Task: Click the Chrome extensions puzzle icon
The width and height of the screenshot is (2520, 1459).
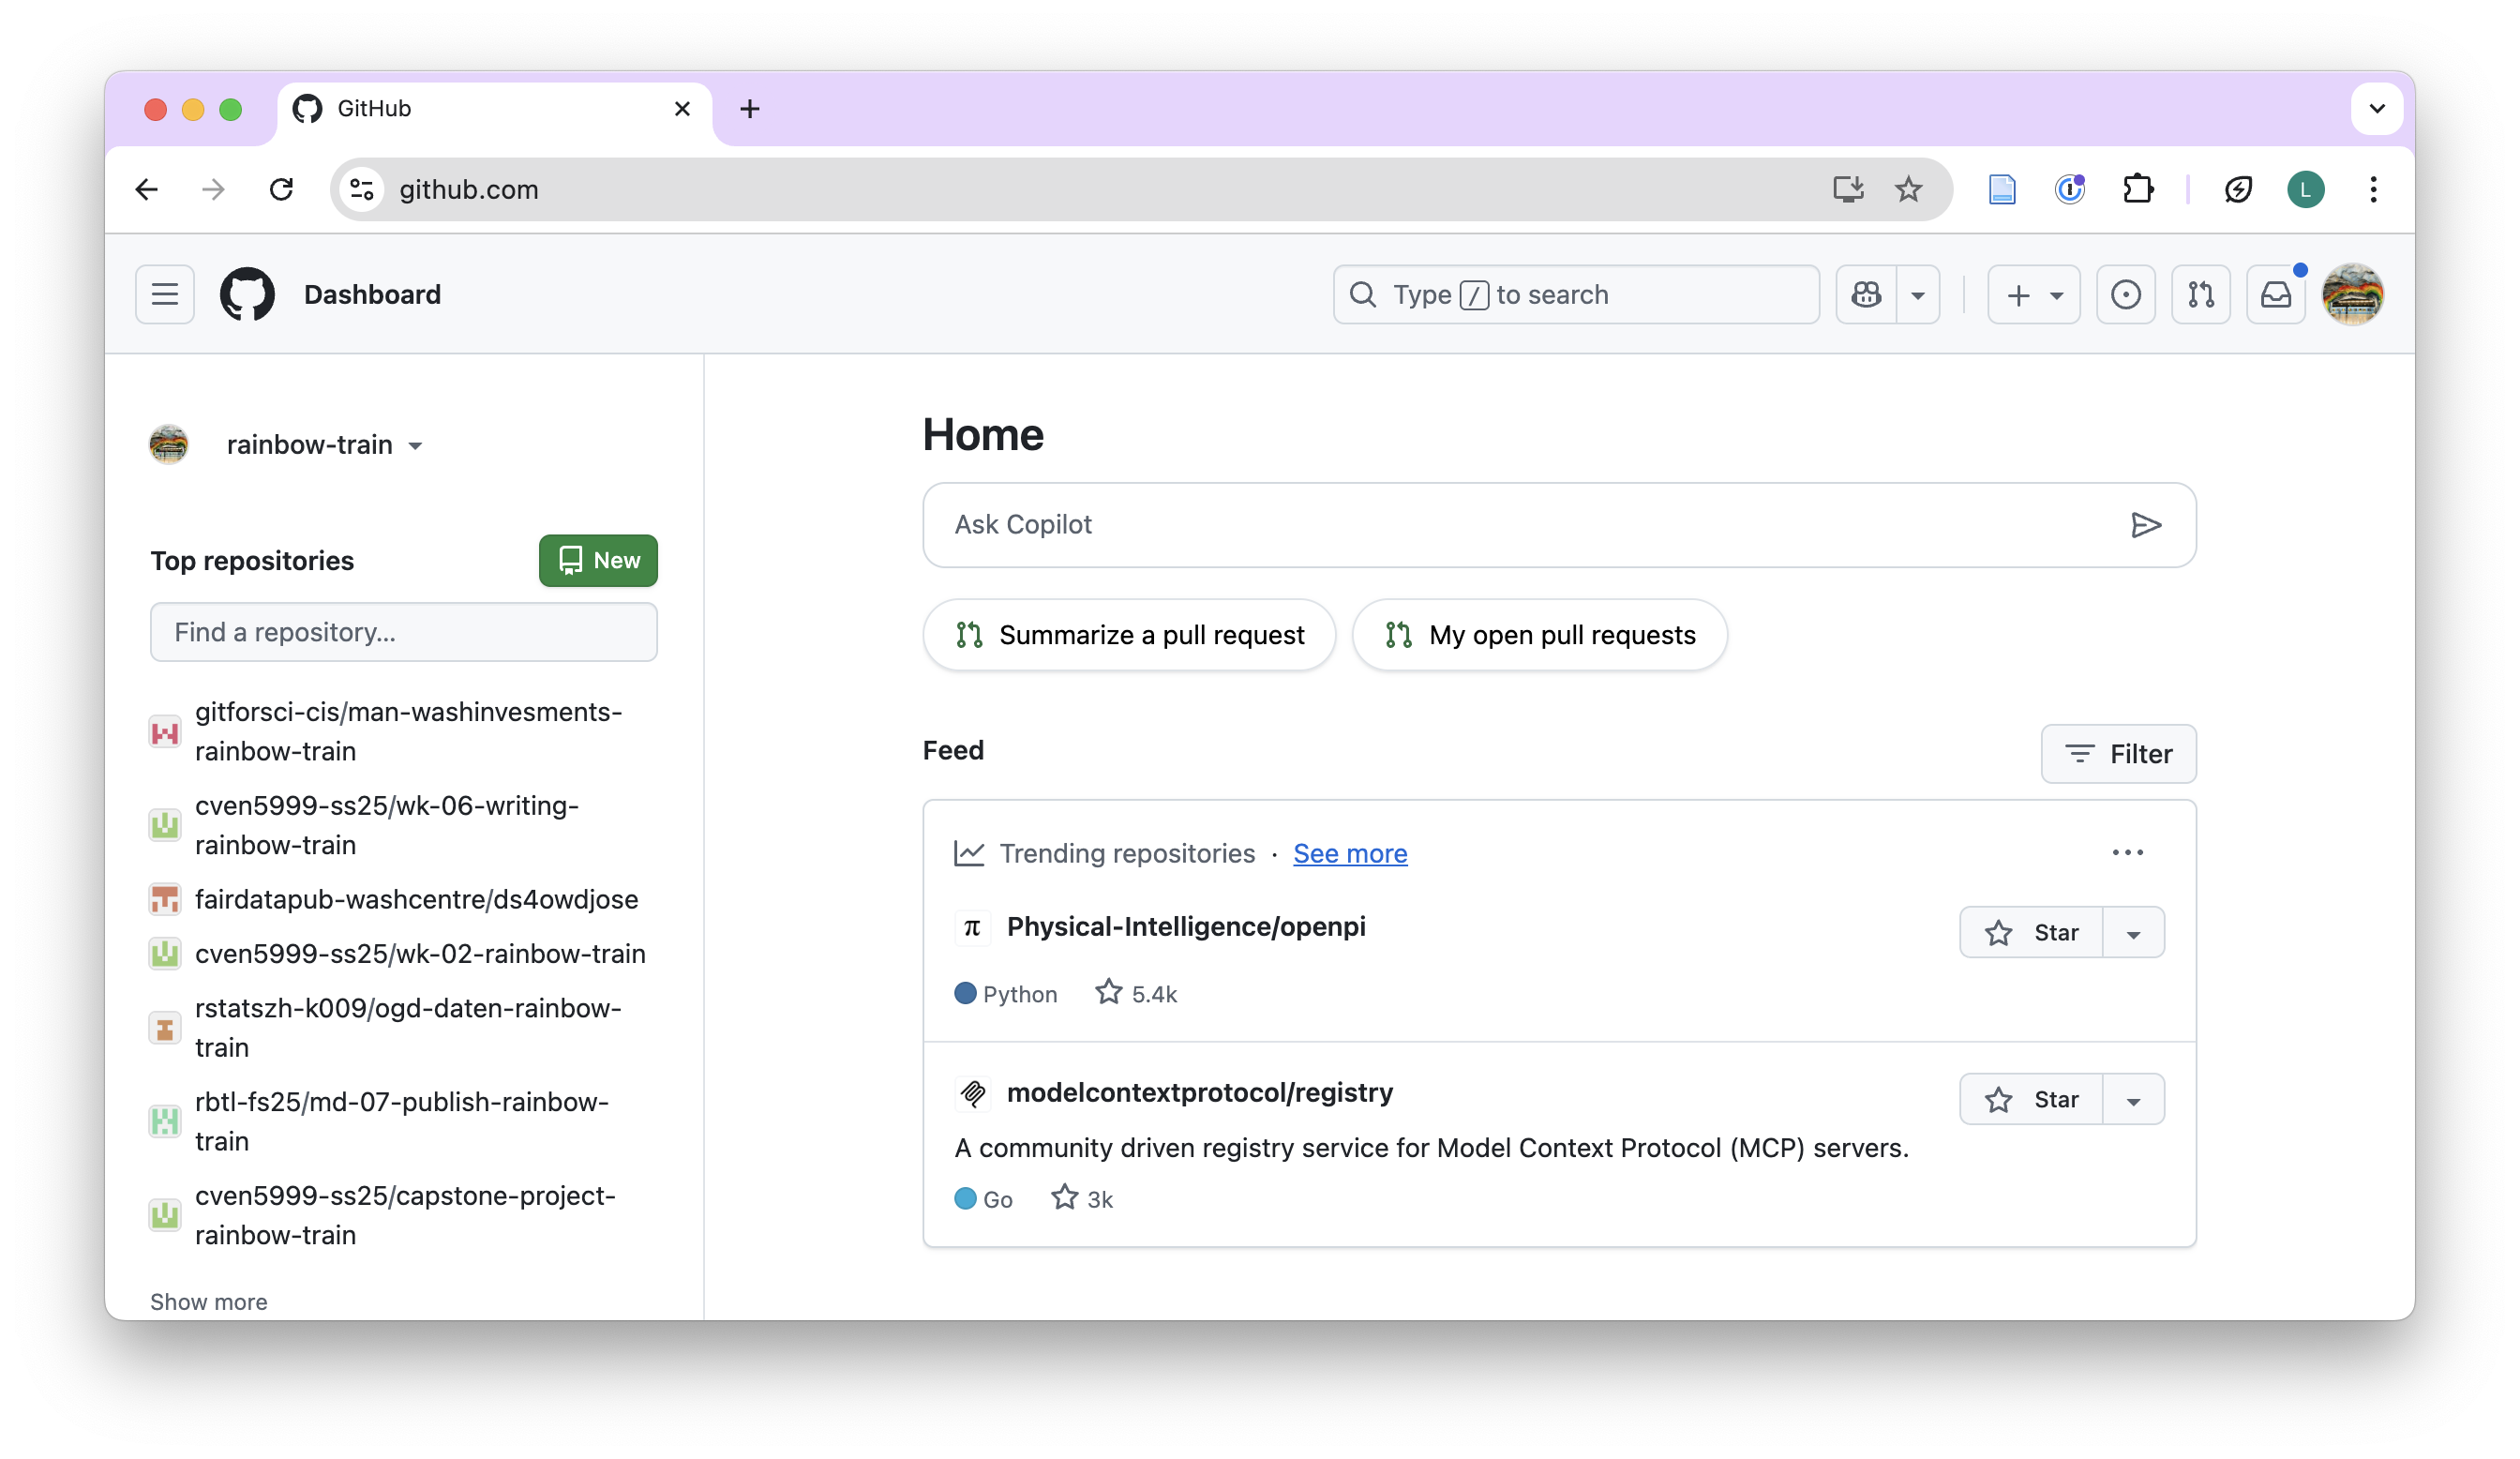Action: tap(2137, 189)
